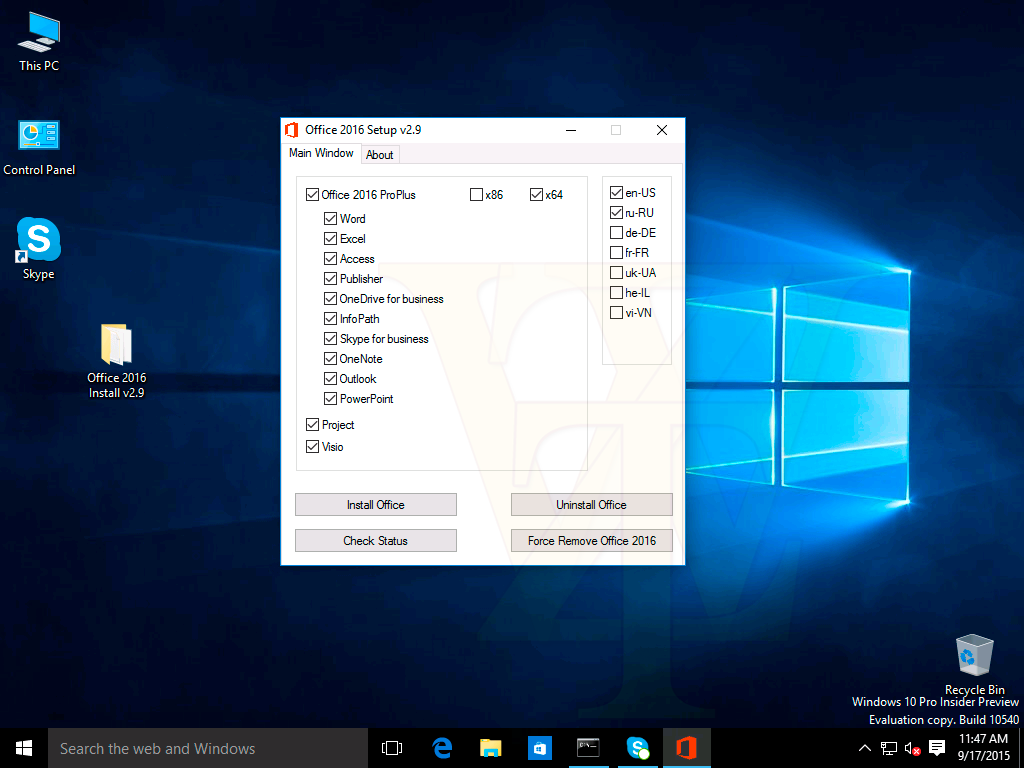Uncheck the Word checkbox

pyautogui.click(x=330, y=219)
